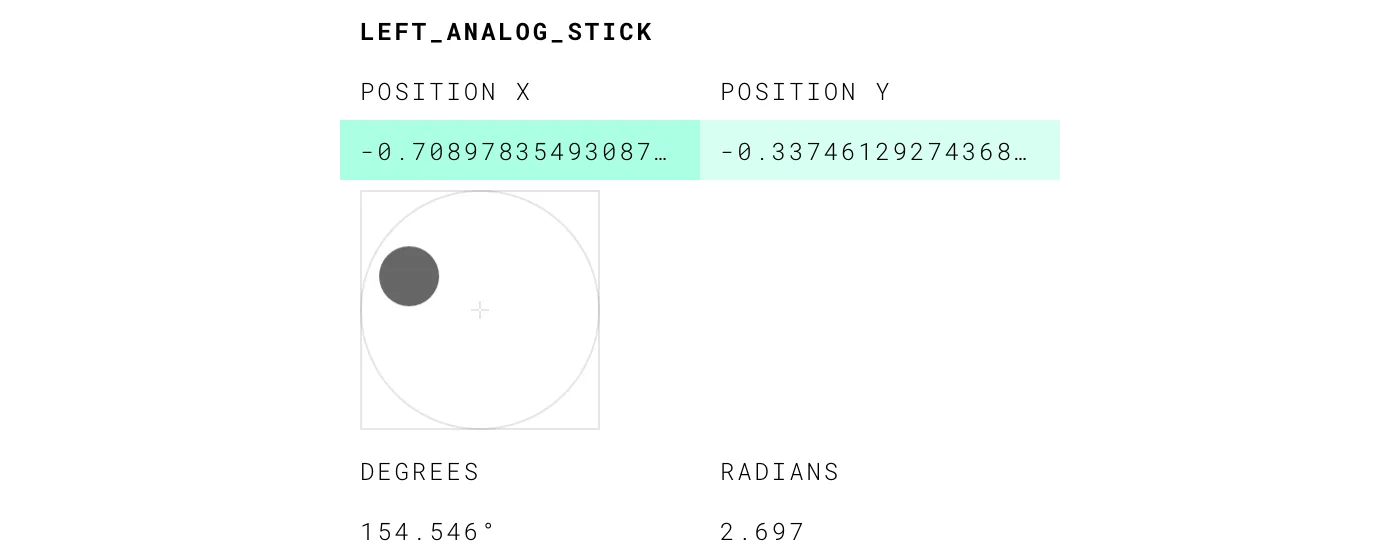
Task: Click the Position X value -0.70897835493087…
Action: coord(514,152)
